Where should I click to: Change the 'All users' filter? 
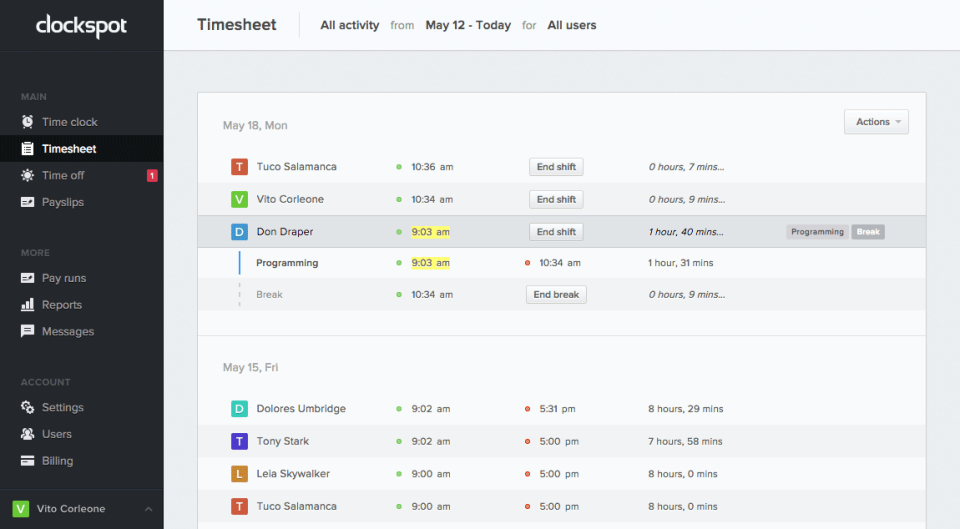(x=572, y=25)
